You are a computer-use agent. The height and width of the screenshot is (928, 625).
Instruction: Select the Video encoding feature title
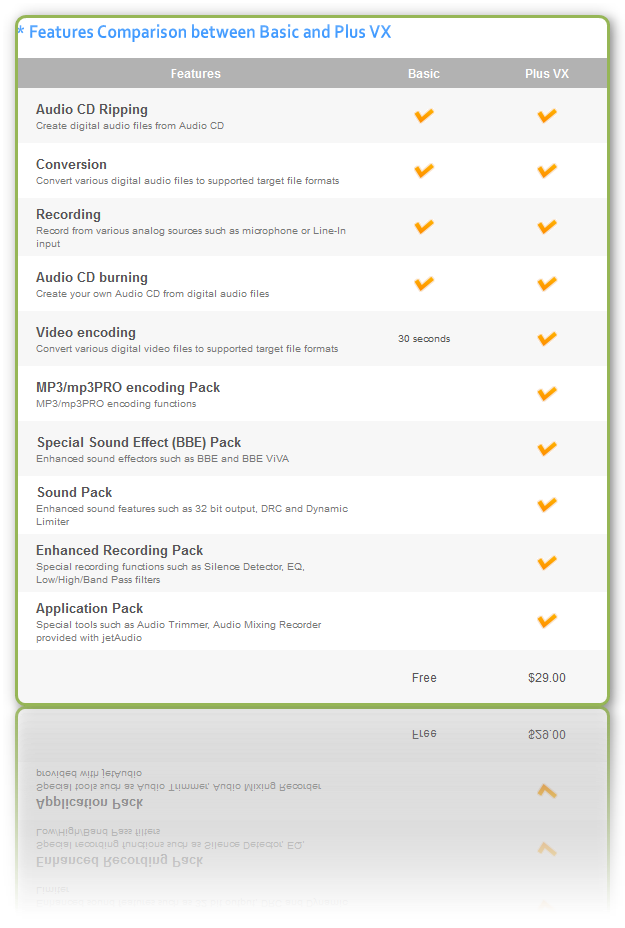click(x=86, y=333)
